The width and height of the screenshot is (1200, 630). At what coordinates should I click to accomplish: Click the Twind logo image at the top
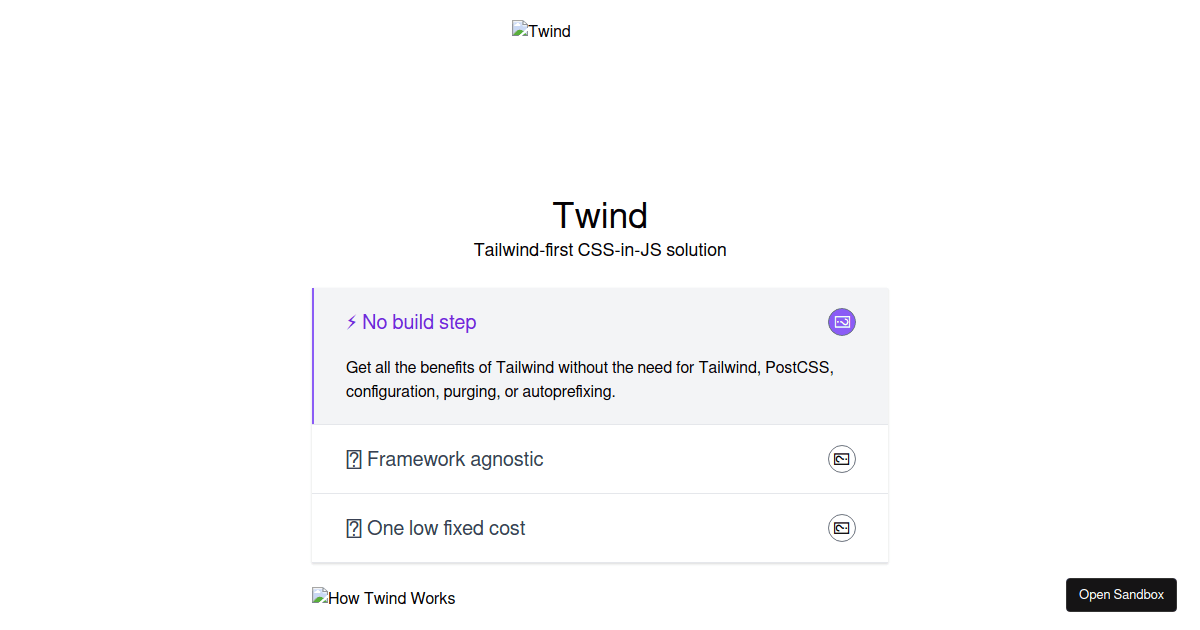coord(541,31)
